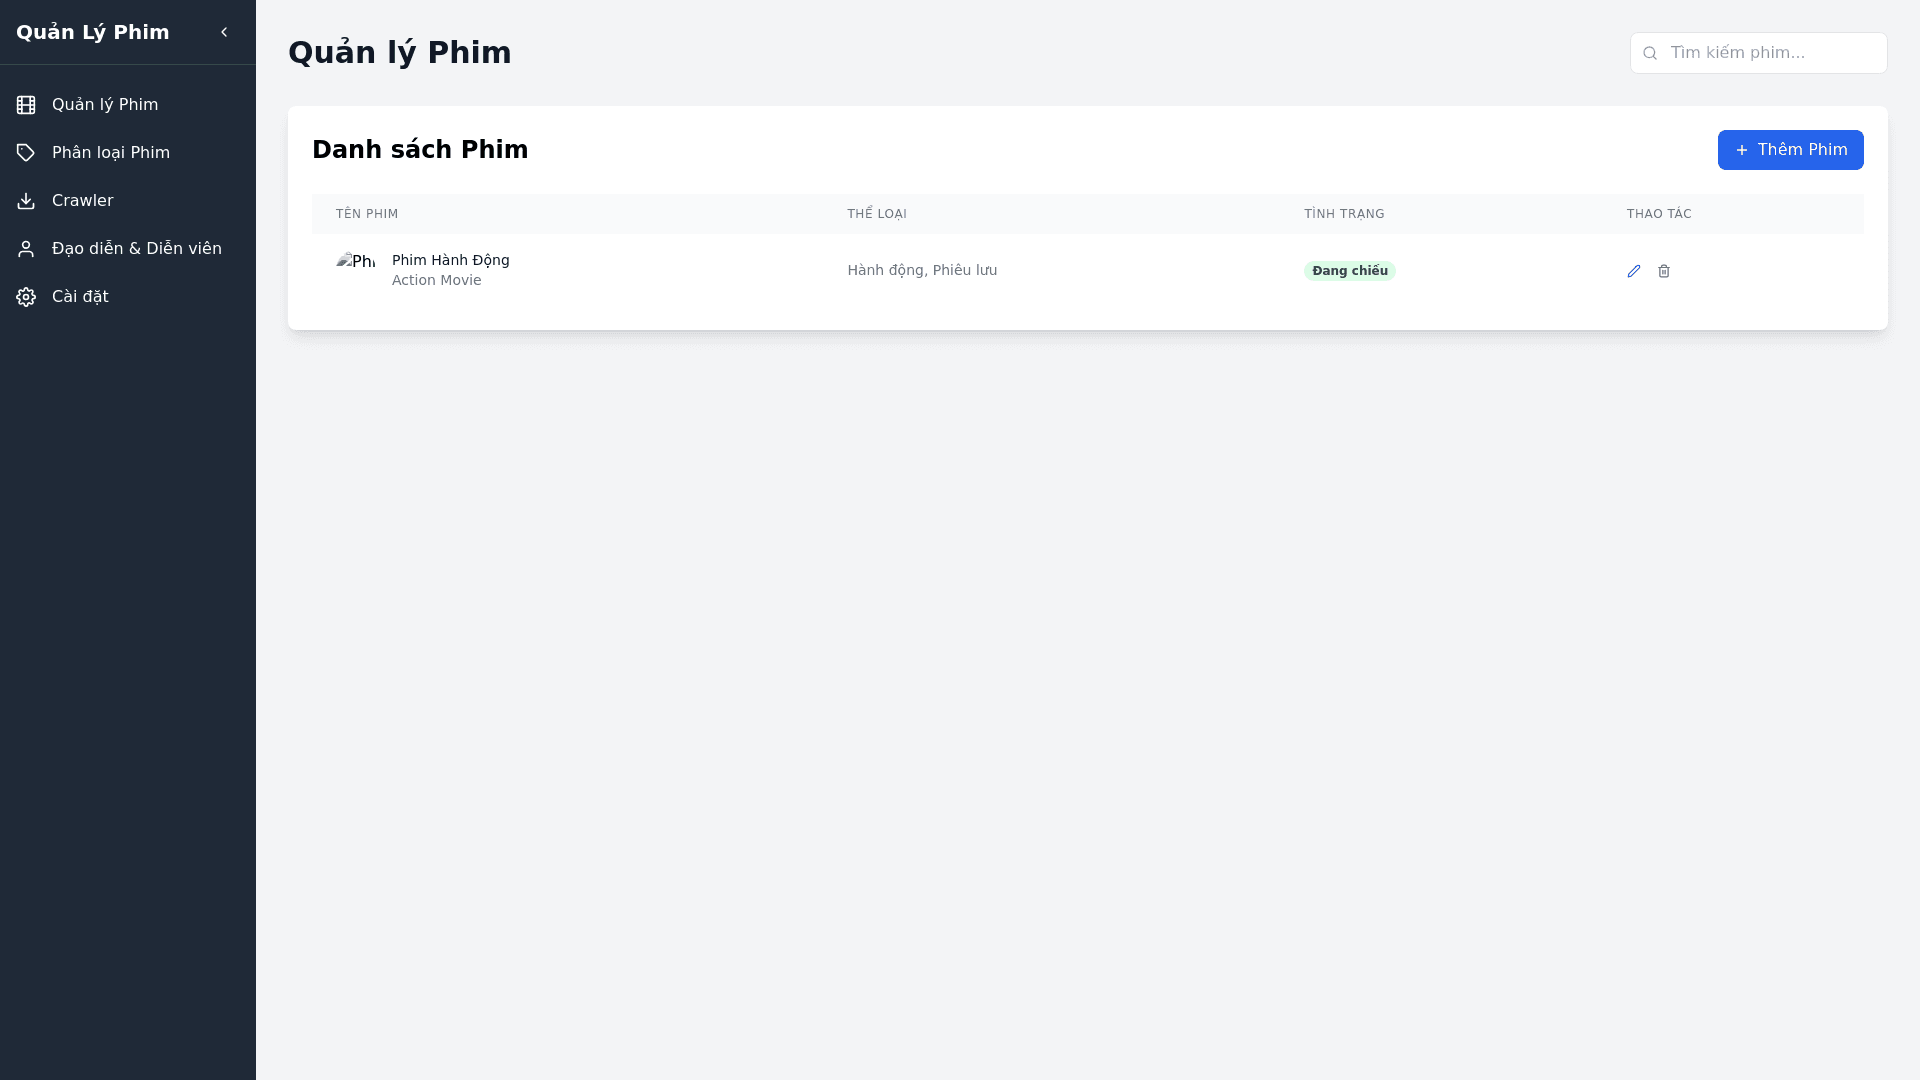Click the person icon for Đạo diễn & Diễn viên
The height and width of the screenshot is (1080, 1920).
coord(26,249)
